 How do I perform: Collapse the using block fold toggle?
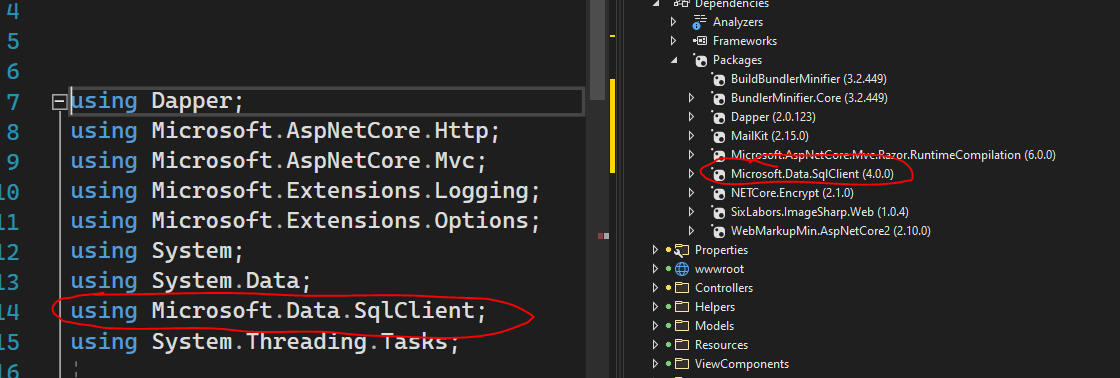tap(59, 102)
